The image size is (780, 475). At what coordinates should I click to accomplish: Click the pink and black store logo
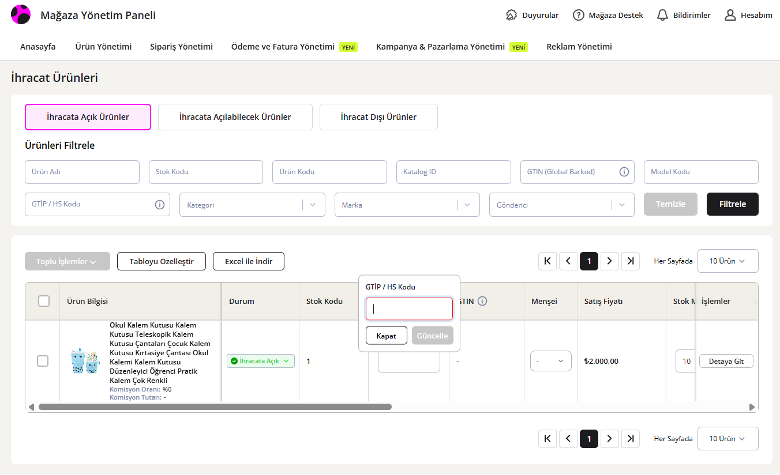tap(20, 14)
